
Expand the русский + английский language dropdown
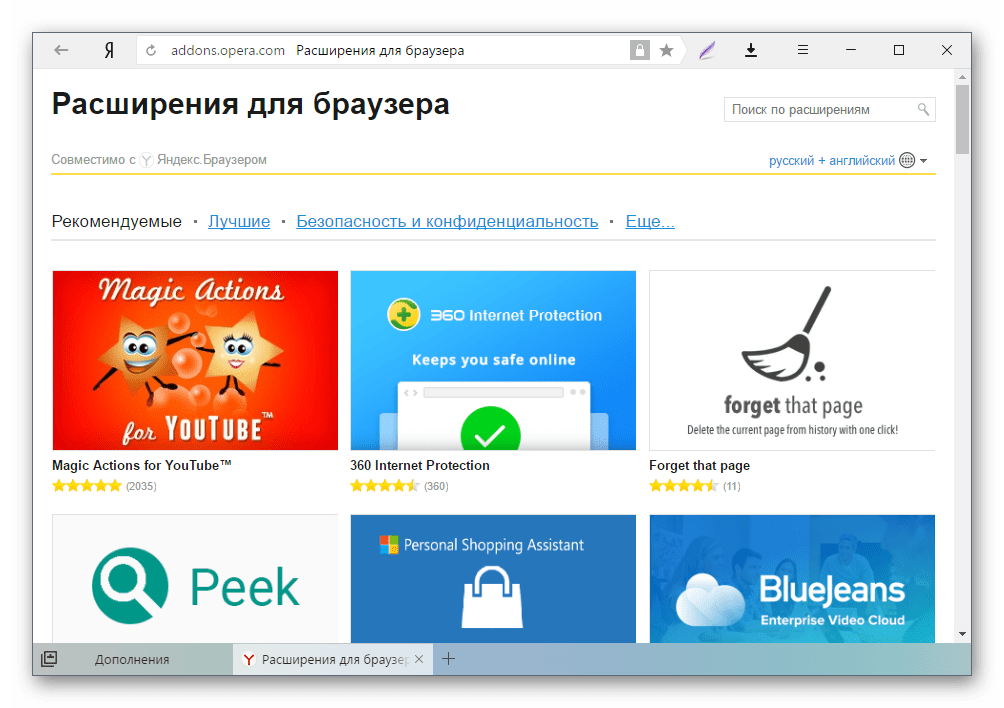point(848,161)
